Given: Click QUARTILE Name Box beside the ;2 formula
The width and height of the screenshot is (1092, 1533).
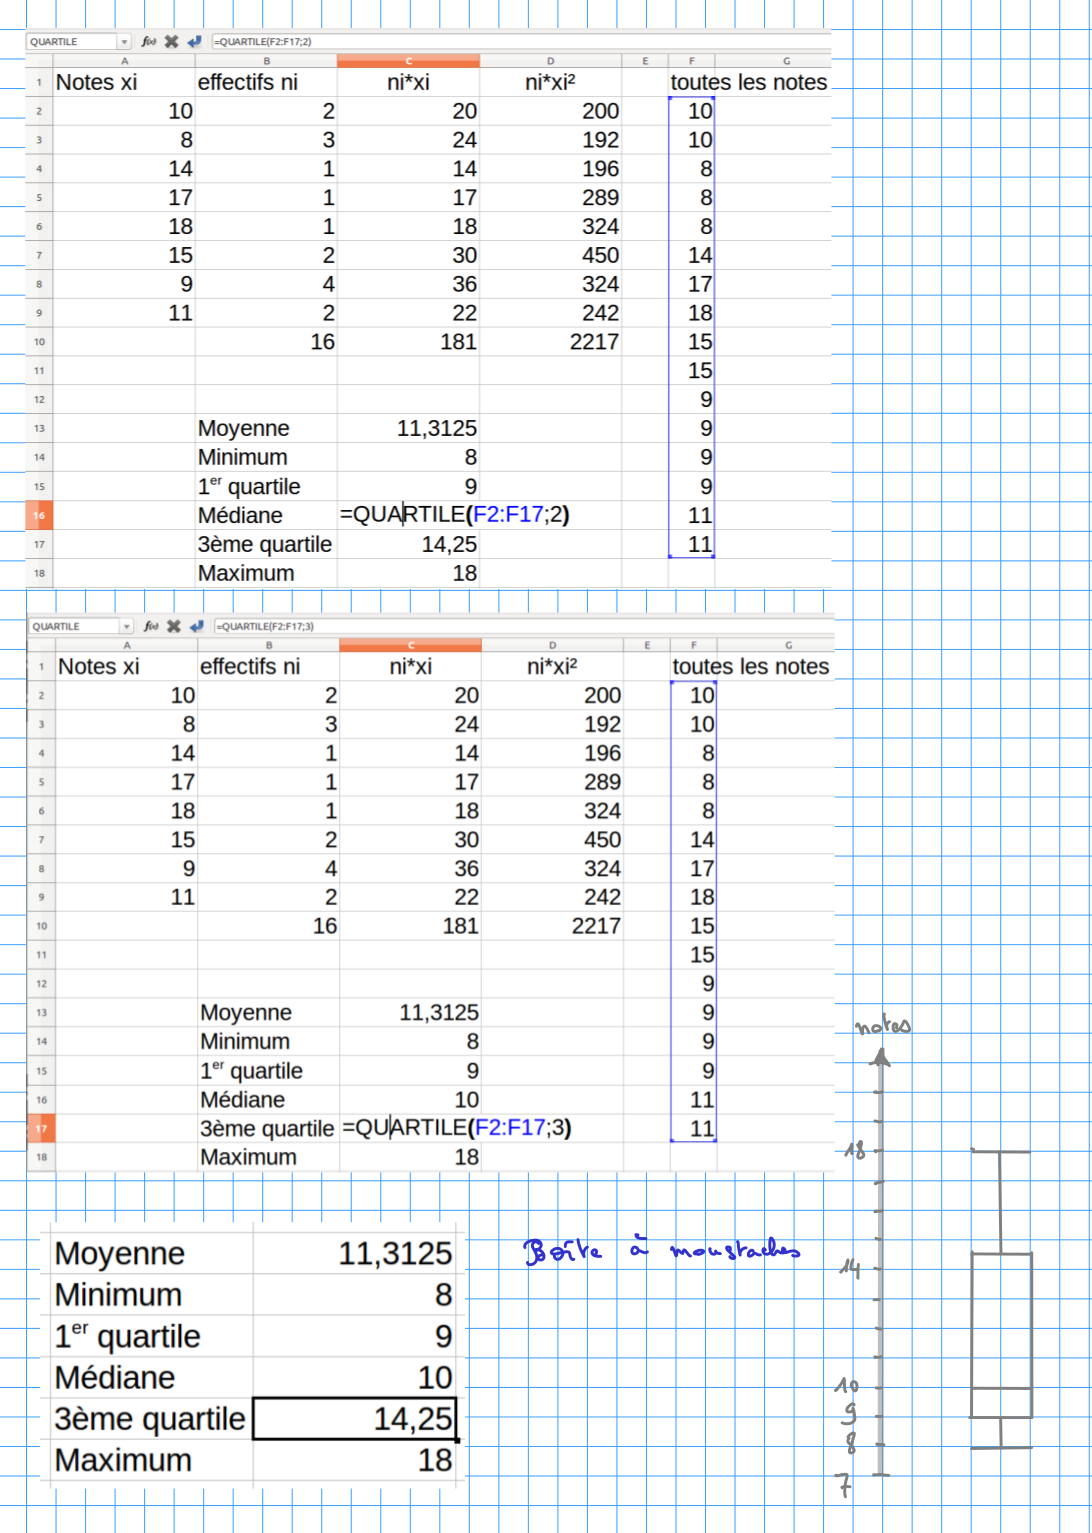Looking at the screenshot, I should (x=72, y=42).
